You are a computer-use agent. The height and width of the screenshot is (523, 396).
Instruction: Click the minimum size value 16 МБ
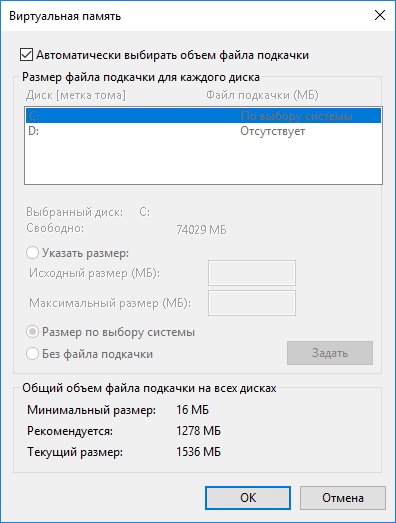[192, 409]
